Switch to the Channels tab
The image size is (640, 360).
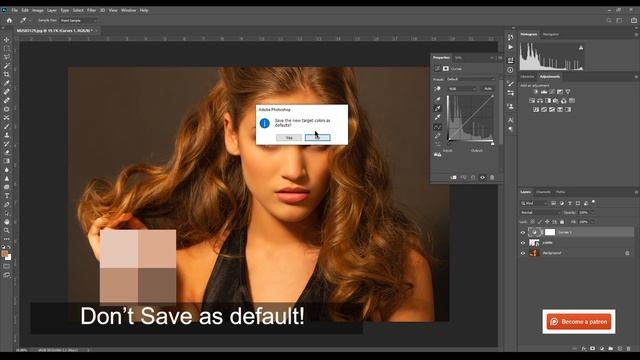click(543, 192)
